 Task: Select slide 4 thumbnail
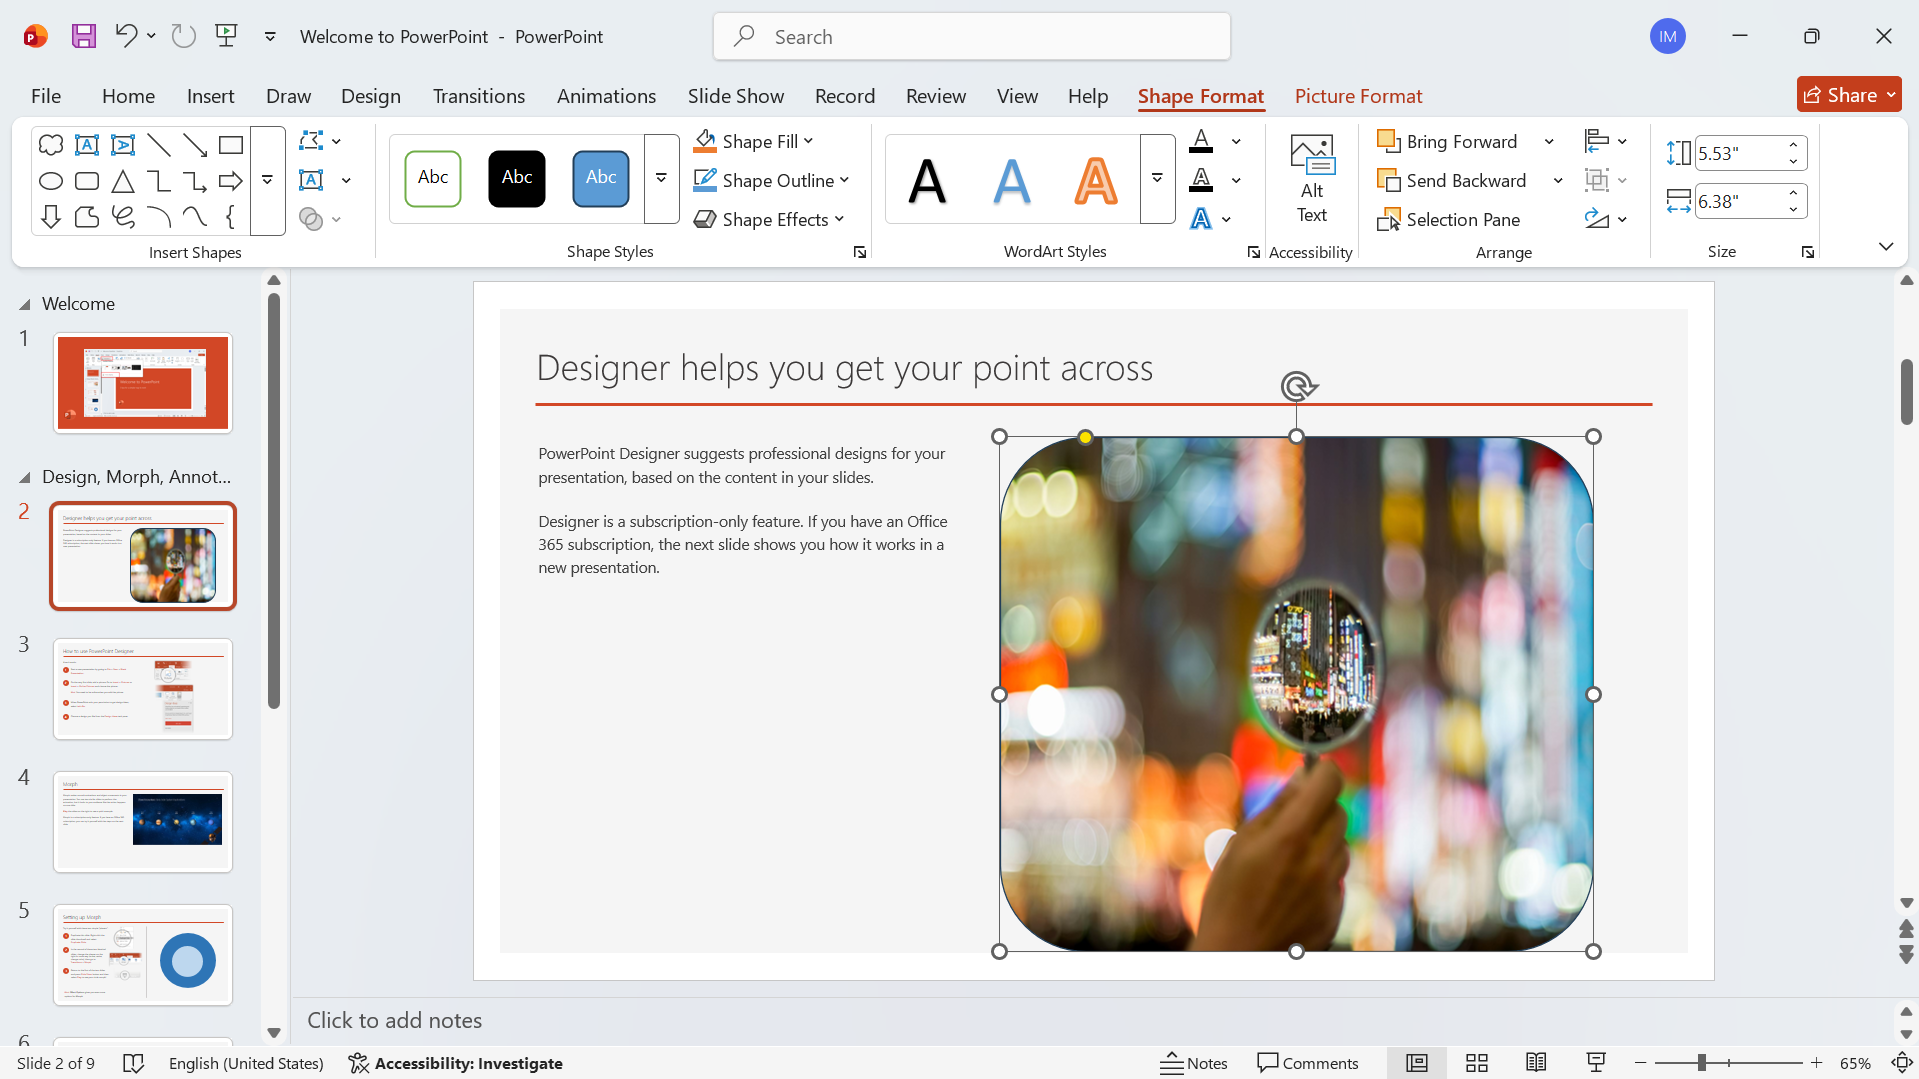click(143, 822)
